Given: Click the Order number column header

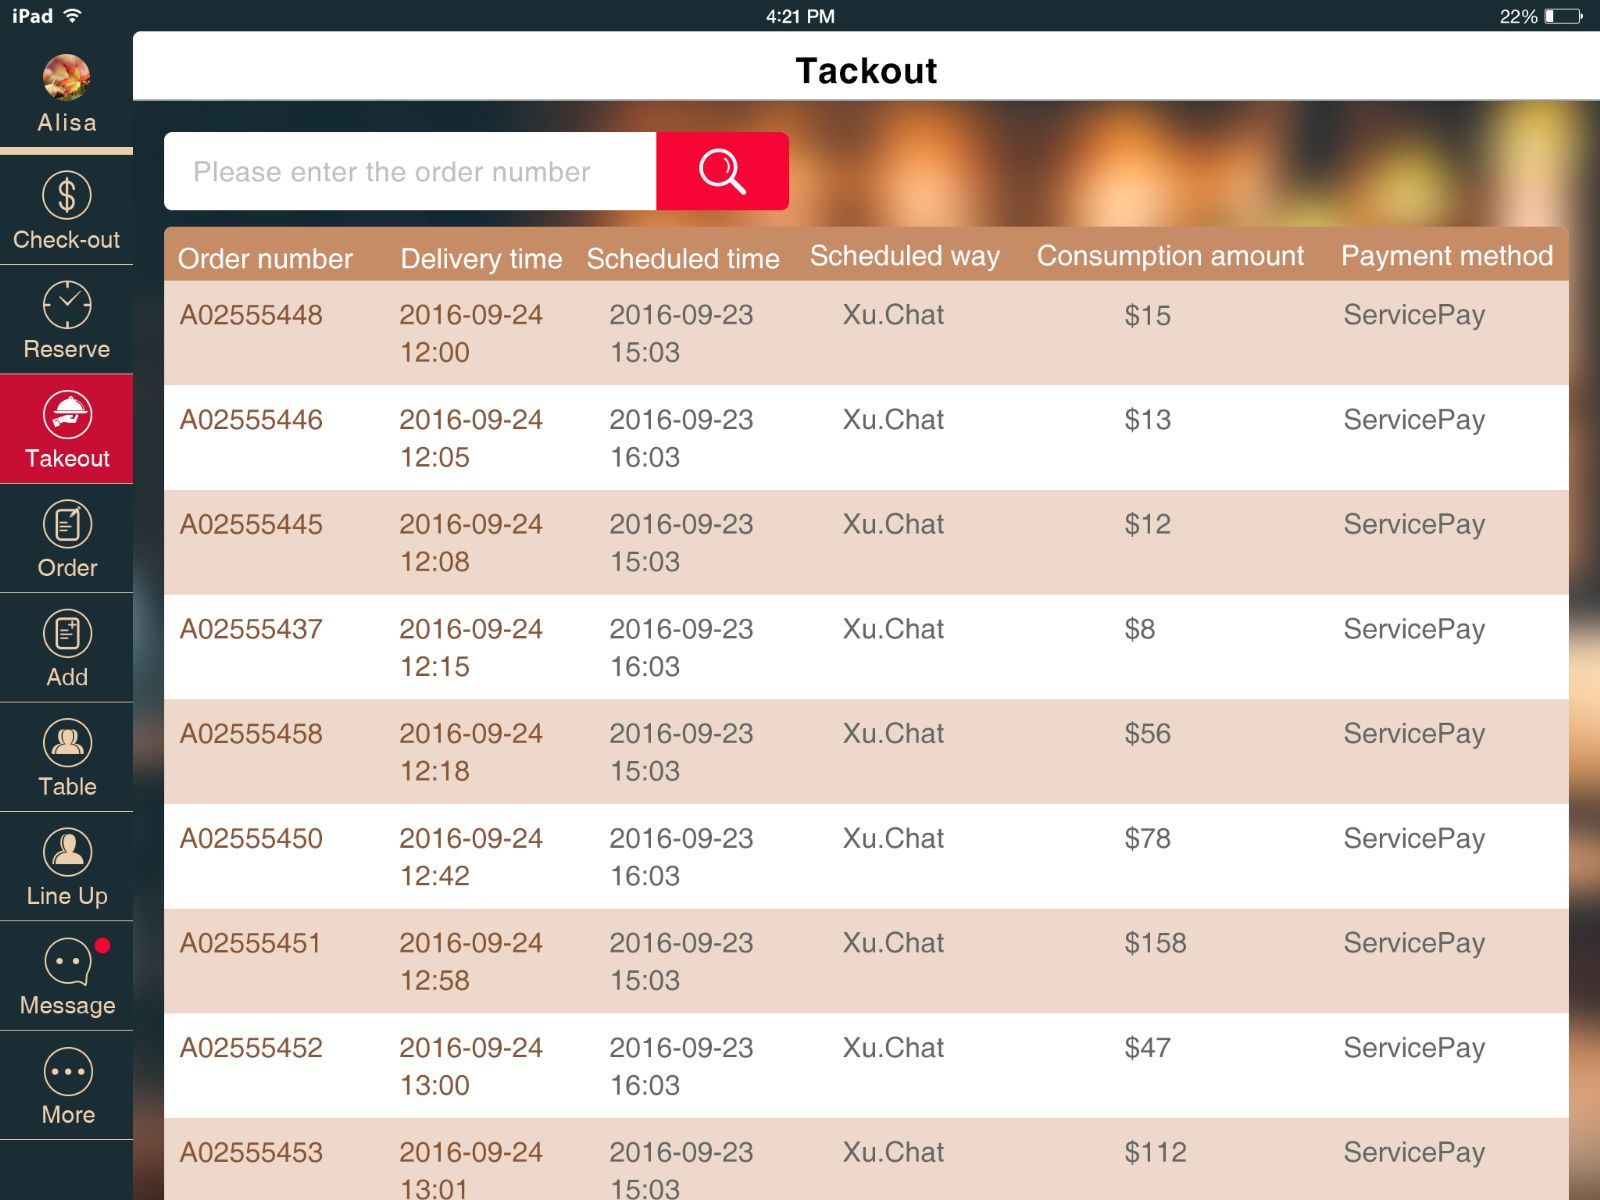Looking at the screenshot, I should click(x=265, y=258).
